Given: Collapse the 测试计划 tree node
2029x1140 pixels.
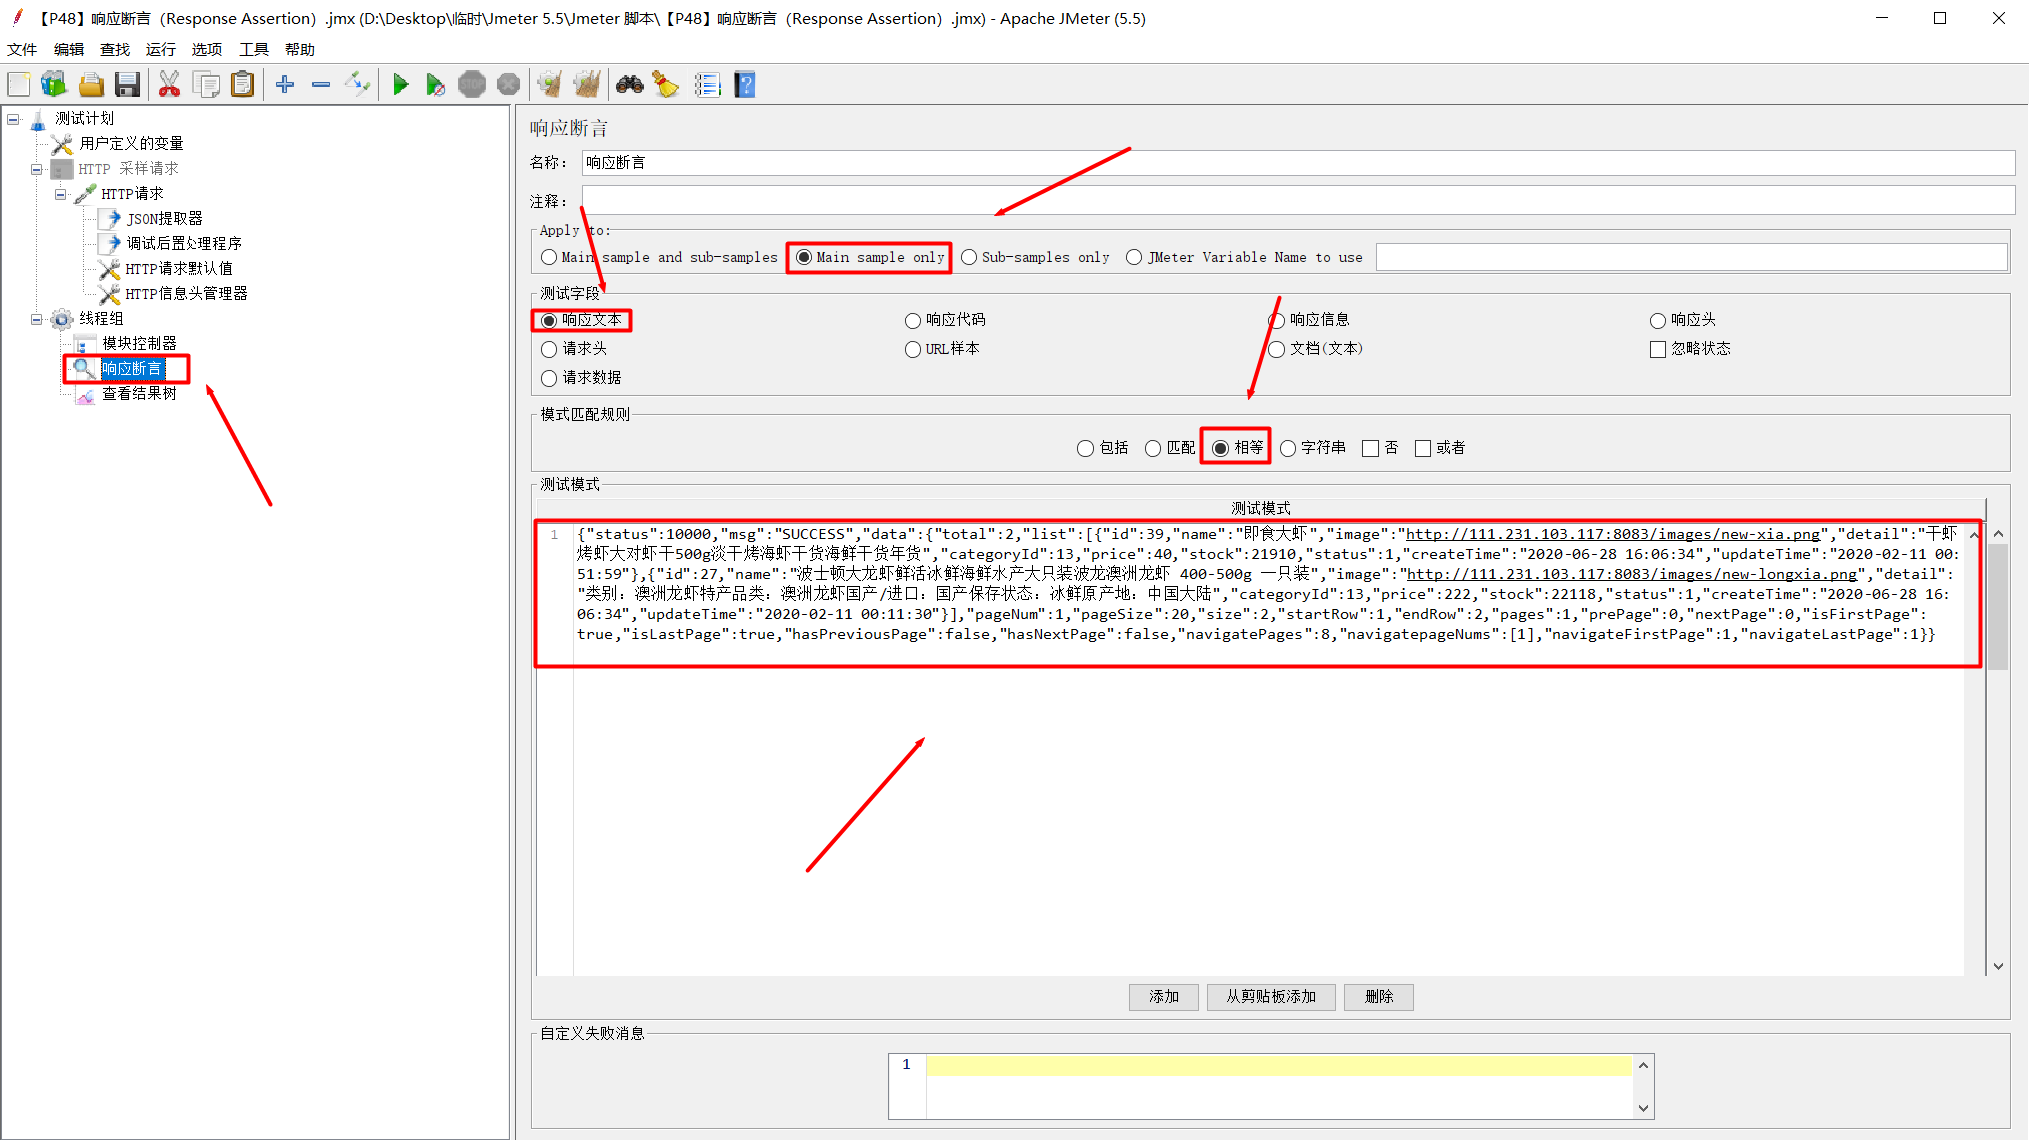Looking at the screenshot, I should coord(14,119).
